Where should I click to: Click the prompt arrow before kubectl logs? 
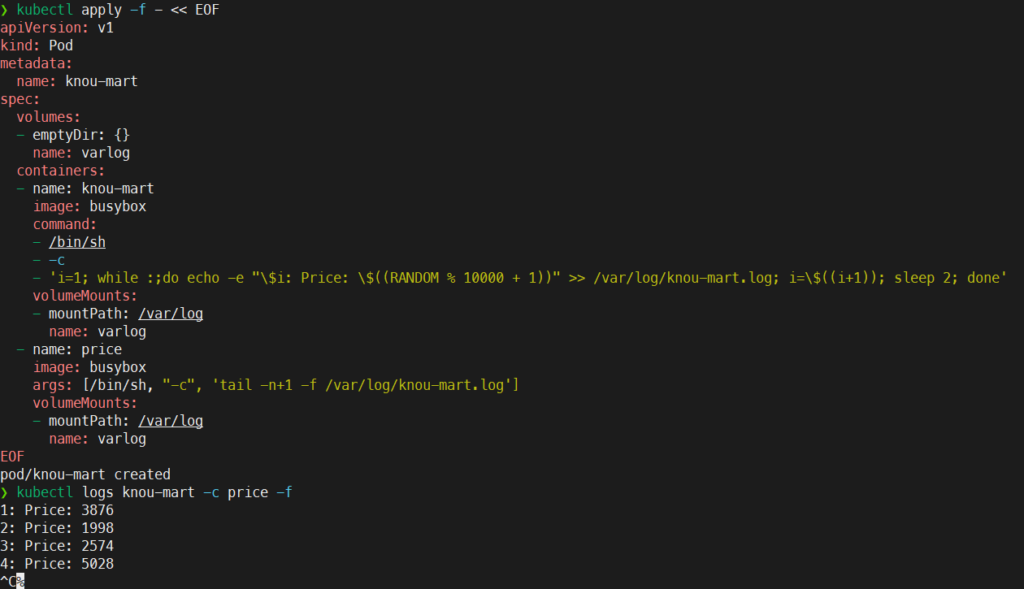coord(5,492)
